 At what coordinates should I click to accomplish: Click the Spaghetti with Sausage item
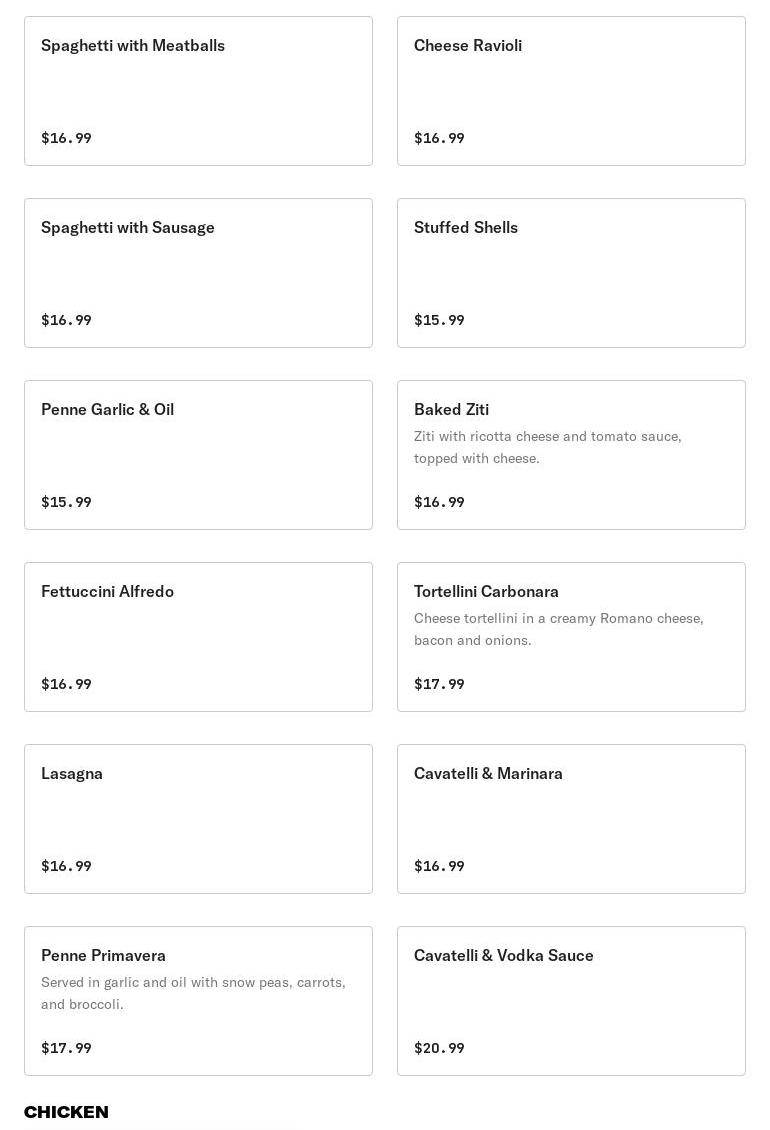(x=198, y=273)
